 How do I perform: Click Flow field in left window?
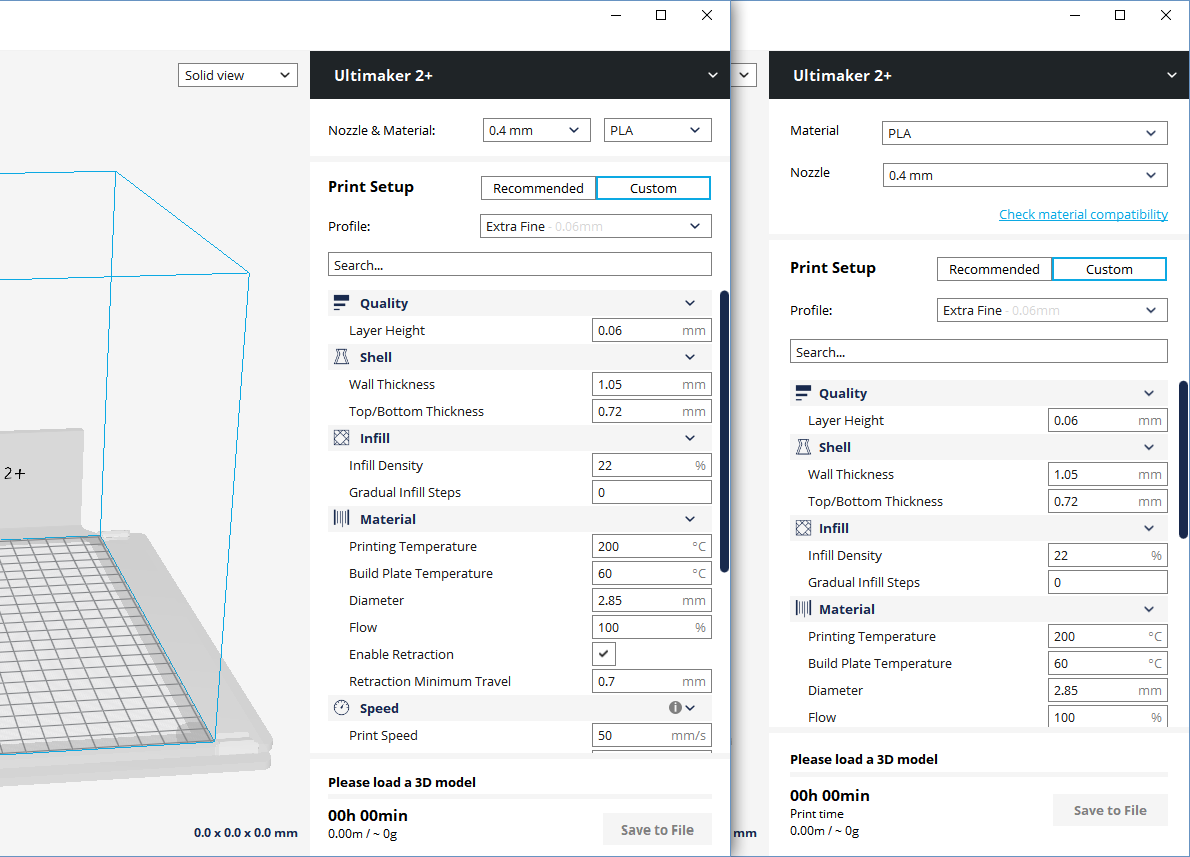pos(652,627)
